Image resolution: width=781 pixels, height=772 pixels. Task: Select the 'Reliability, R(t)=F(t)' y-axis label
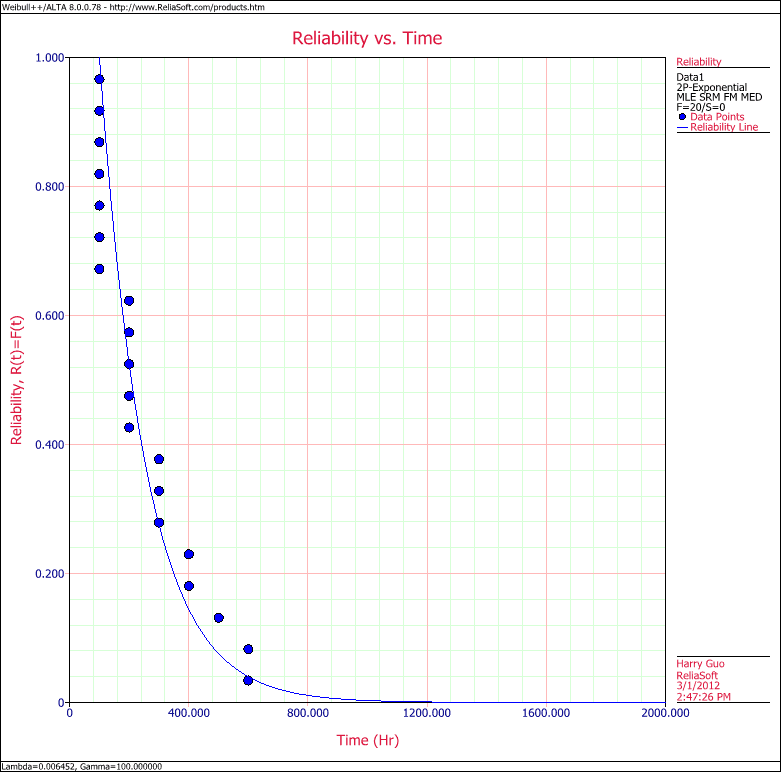[x=16, y=380]
